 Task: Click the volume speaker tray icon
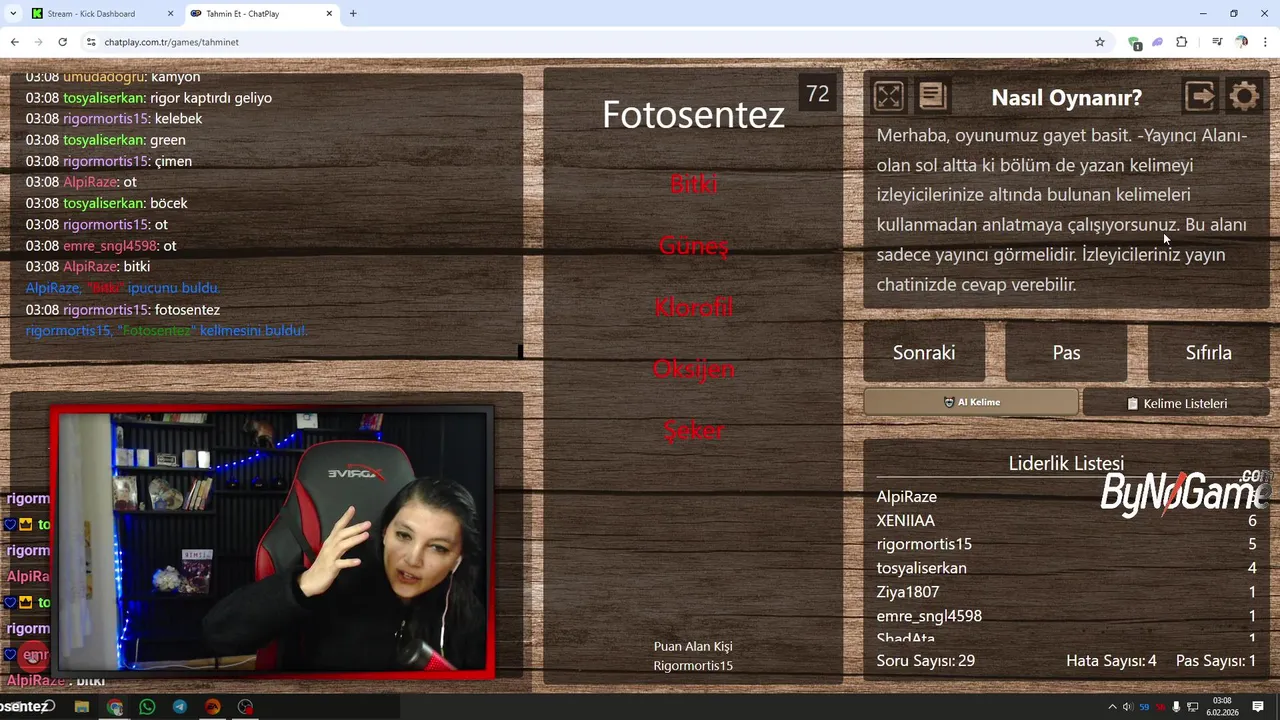(x=1128, y=707)
